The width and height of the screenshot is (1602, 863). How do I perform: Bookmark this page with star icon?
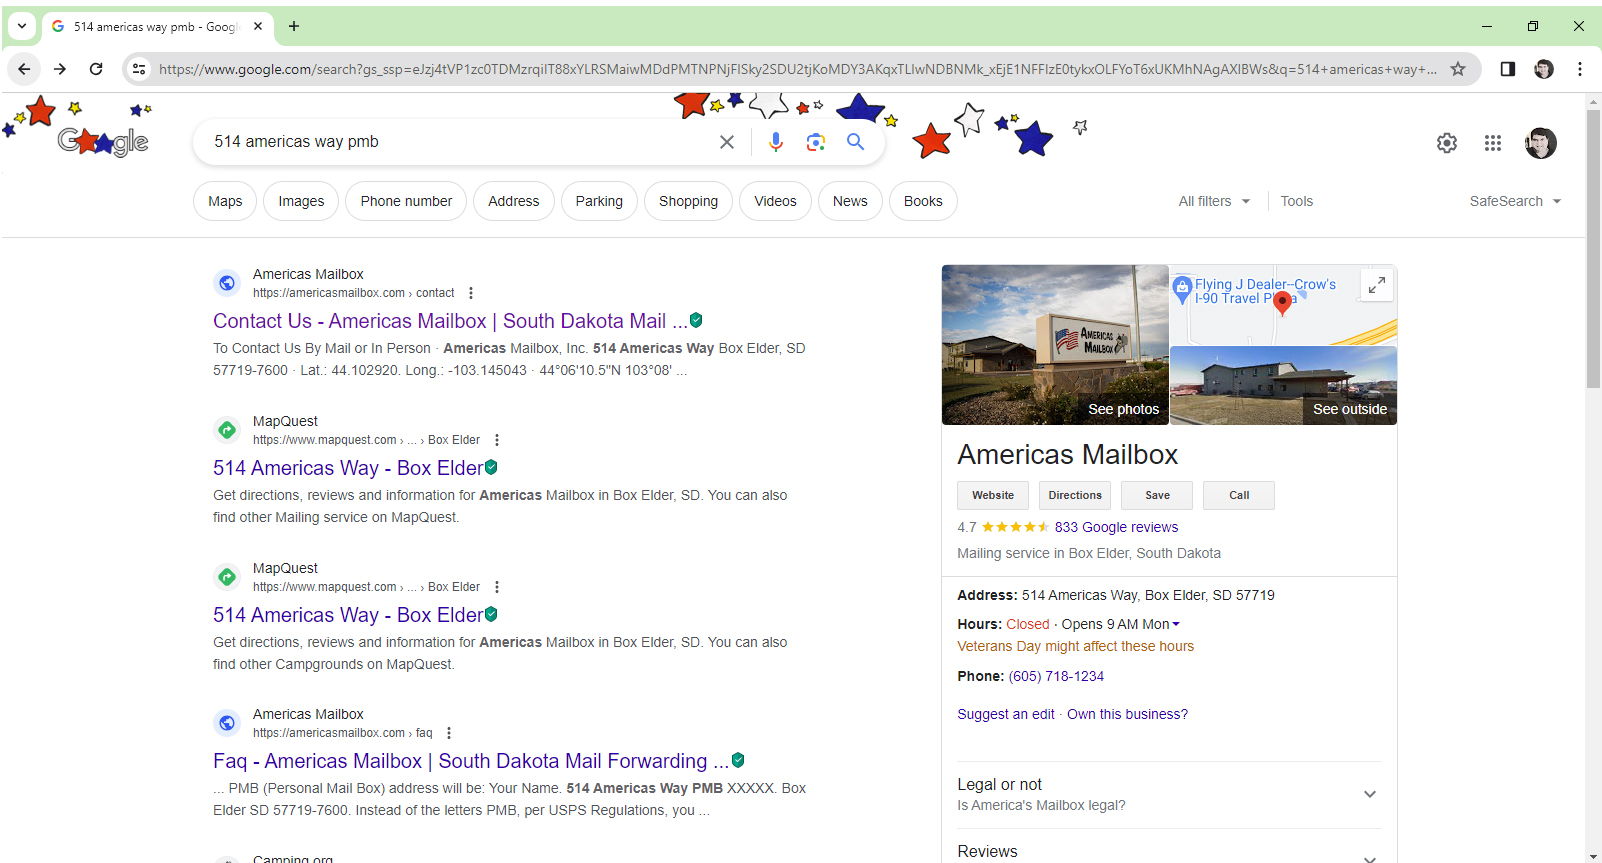click(1458, 69)
